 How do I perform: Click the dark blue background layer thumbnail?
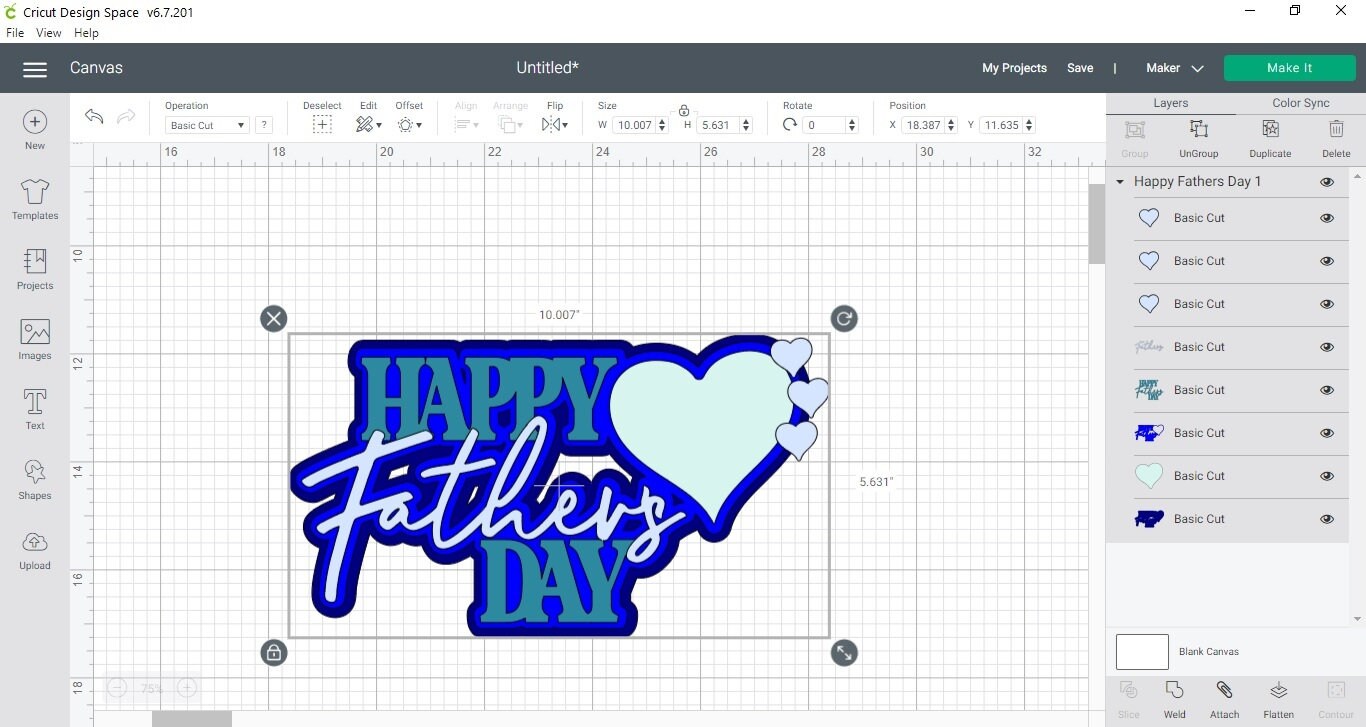click(1149, 519)
